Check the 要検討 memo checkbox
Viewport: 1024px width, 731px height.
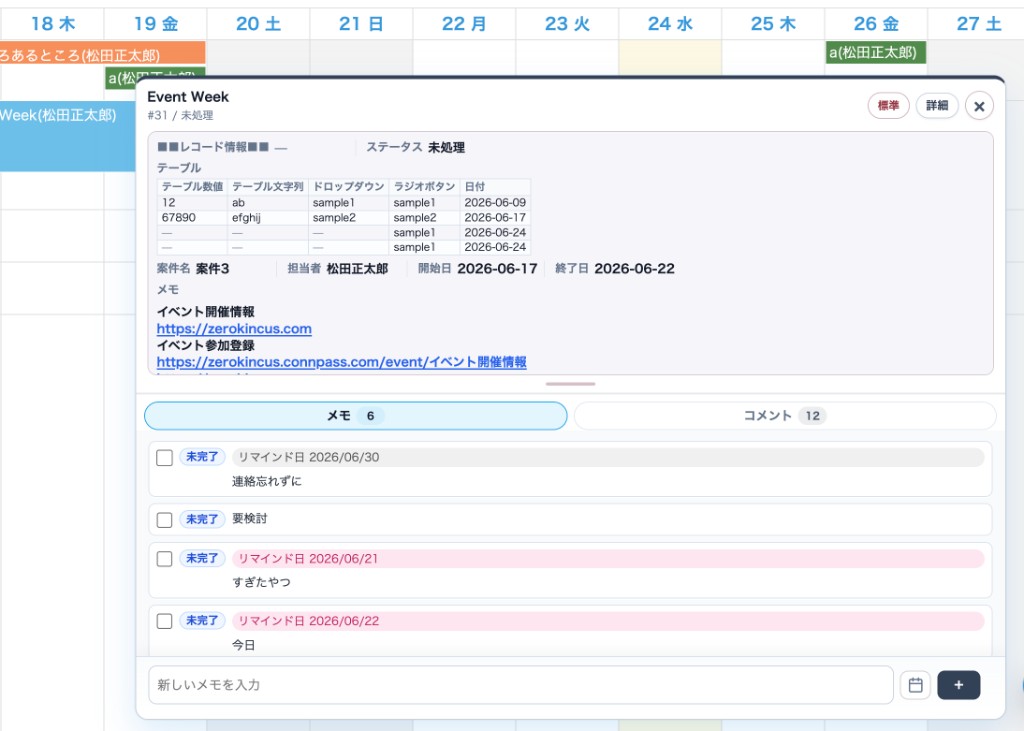click(x=165, y=520)
